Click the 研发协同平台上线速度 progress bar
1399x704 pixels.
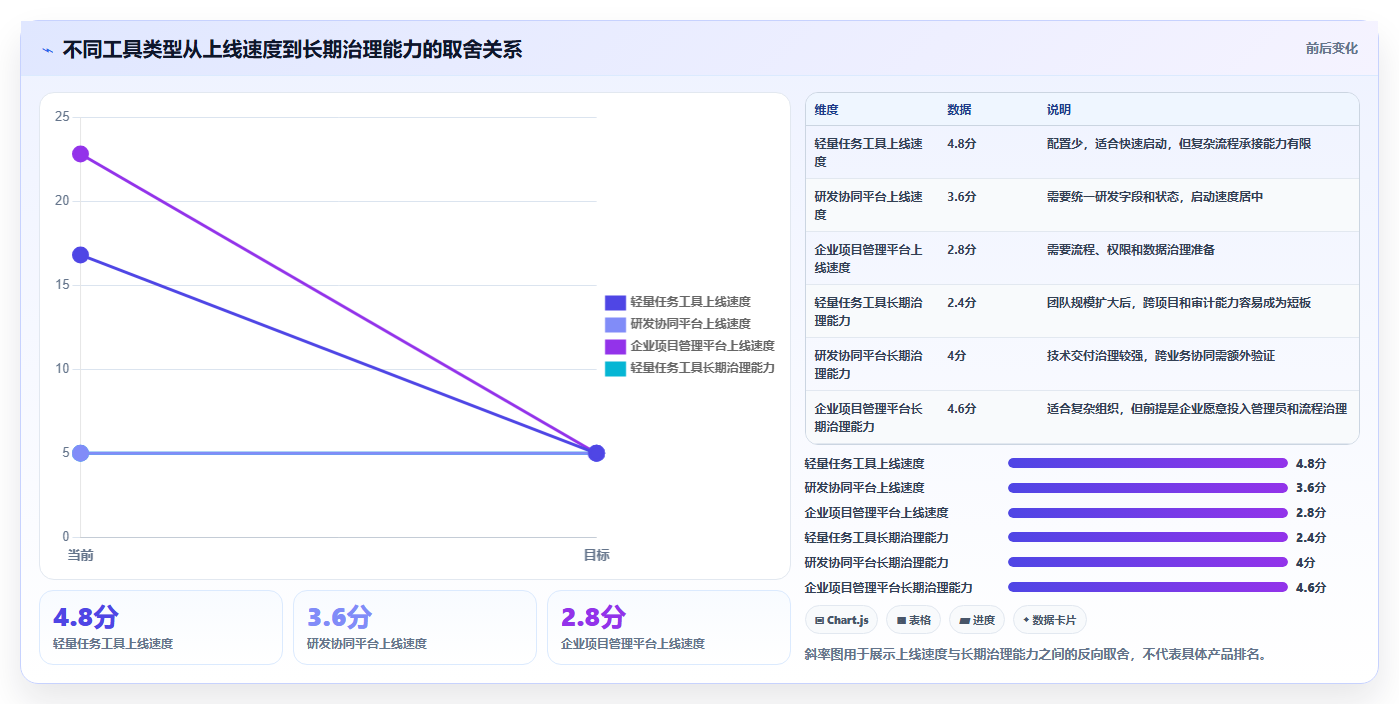(x=1147, y=488)
